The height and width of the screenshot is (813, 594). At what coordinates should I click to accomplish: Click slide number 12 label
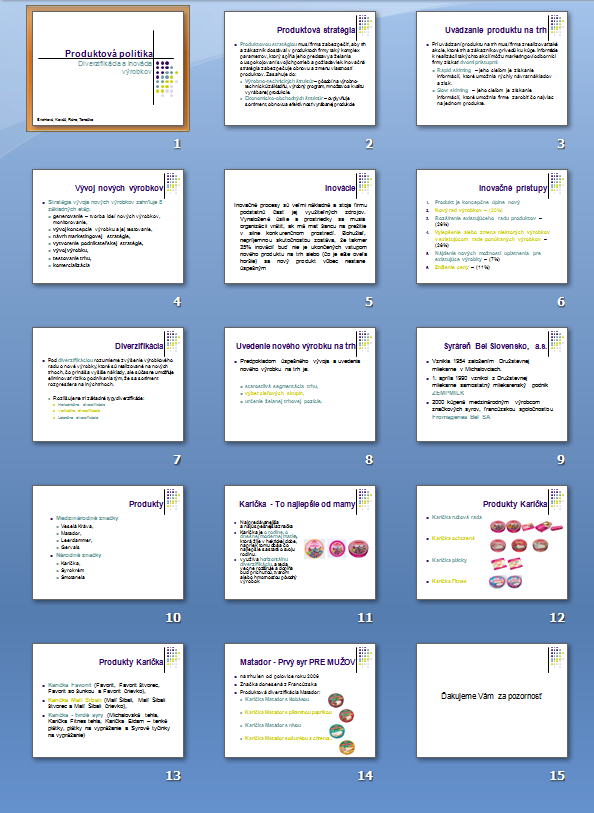557,618
